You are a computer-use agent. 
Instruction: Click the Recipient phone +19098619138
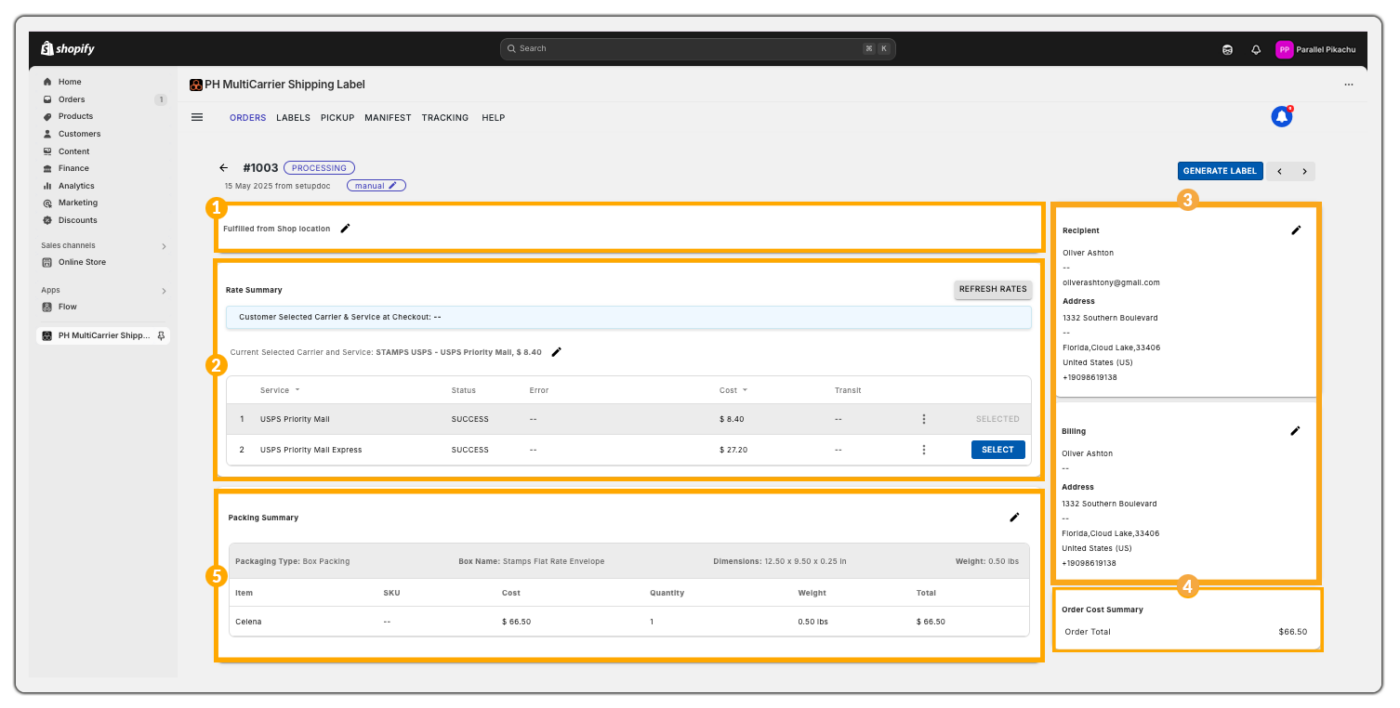(1090, 378)
